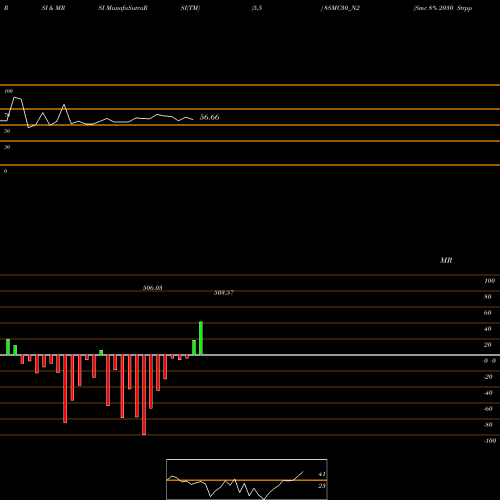This screenshot has height=500, width=500.
Task: Click the 30 label on RSI axis
Action: (x=7, y=147)
